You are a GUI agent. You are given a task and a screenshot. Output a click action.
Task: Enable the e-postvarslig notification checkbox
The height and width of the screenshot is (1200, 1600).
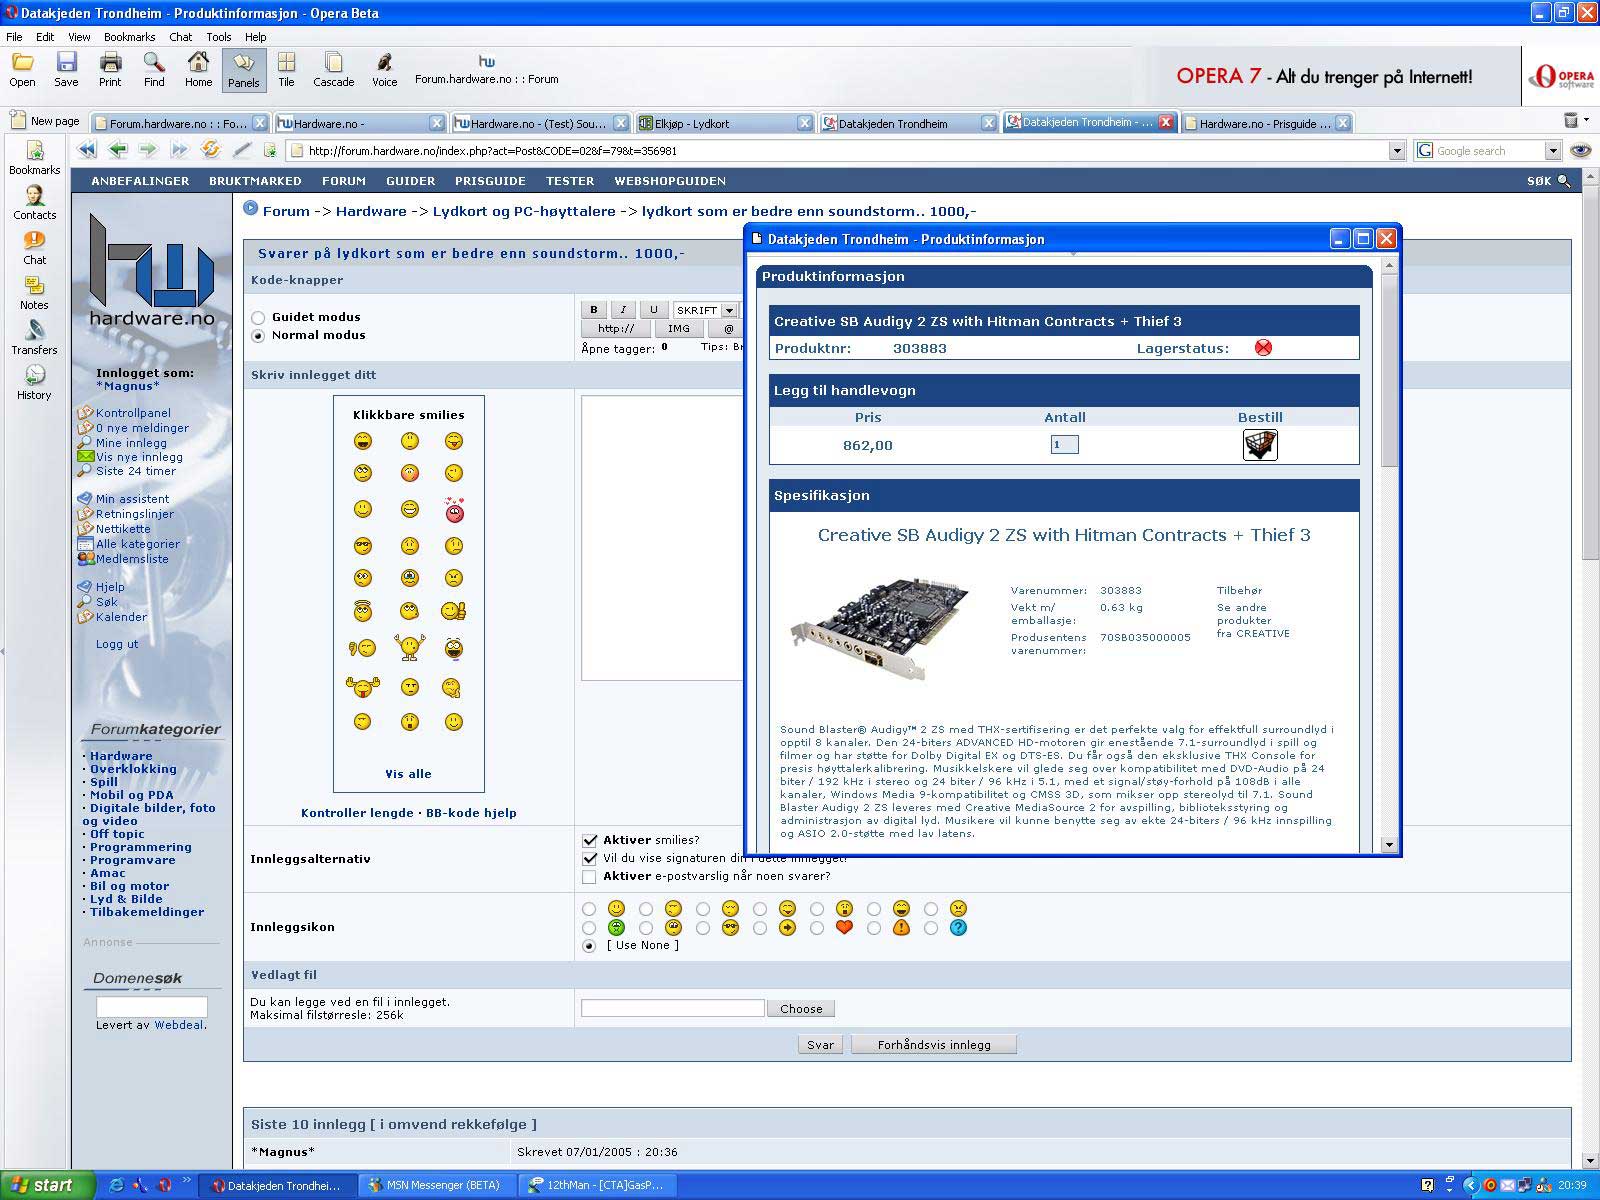click(x=589, y=877)
